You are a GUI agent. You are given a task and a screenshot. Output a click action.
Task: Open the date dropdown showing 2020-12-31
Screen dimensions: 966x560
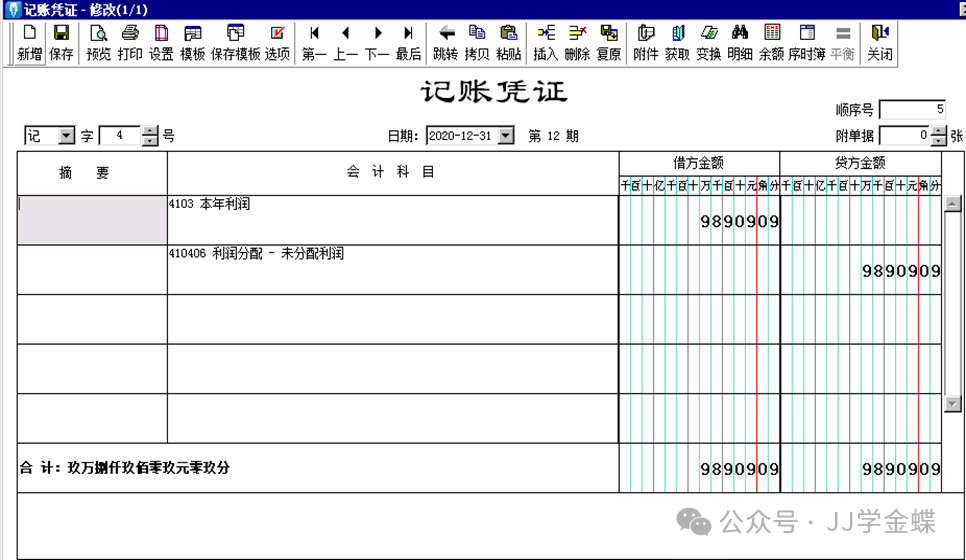pos(505,136)
